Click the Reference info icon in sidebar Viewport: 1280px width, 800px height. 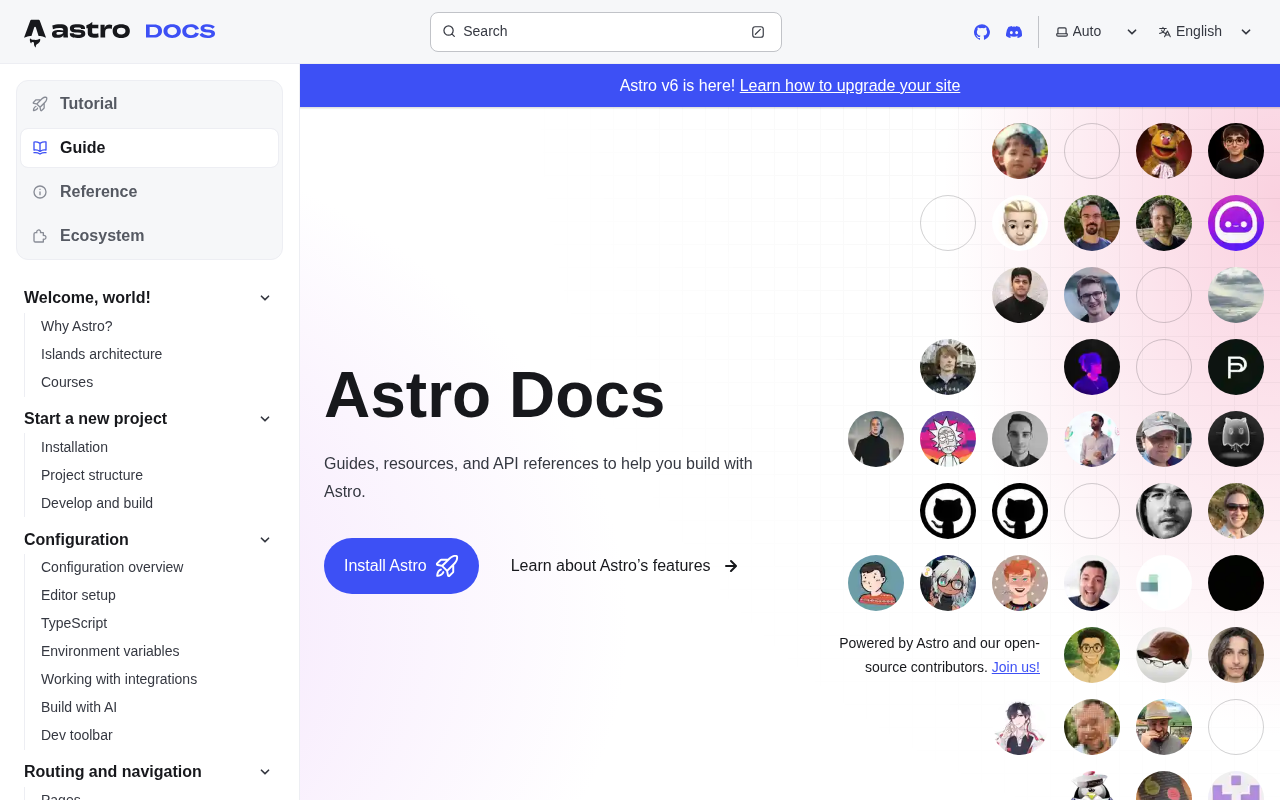click(x=40, y=192)
